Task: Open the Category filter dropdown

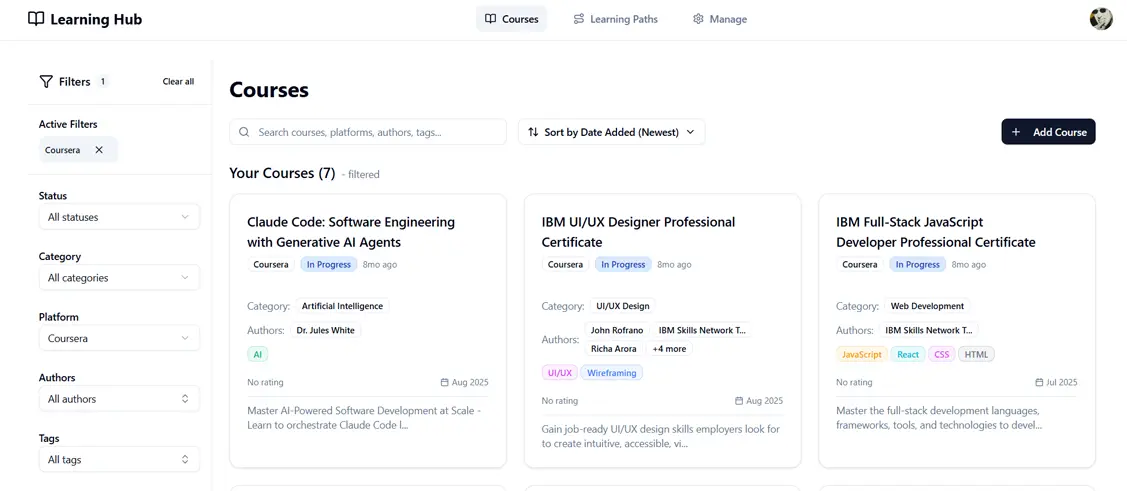Action: [119, 277]
